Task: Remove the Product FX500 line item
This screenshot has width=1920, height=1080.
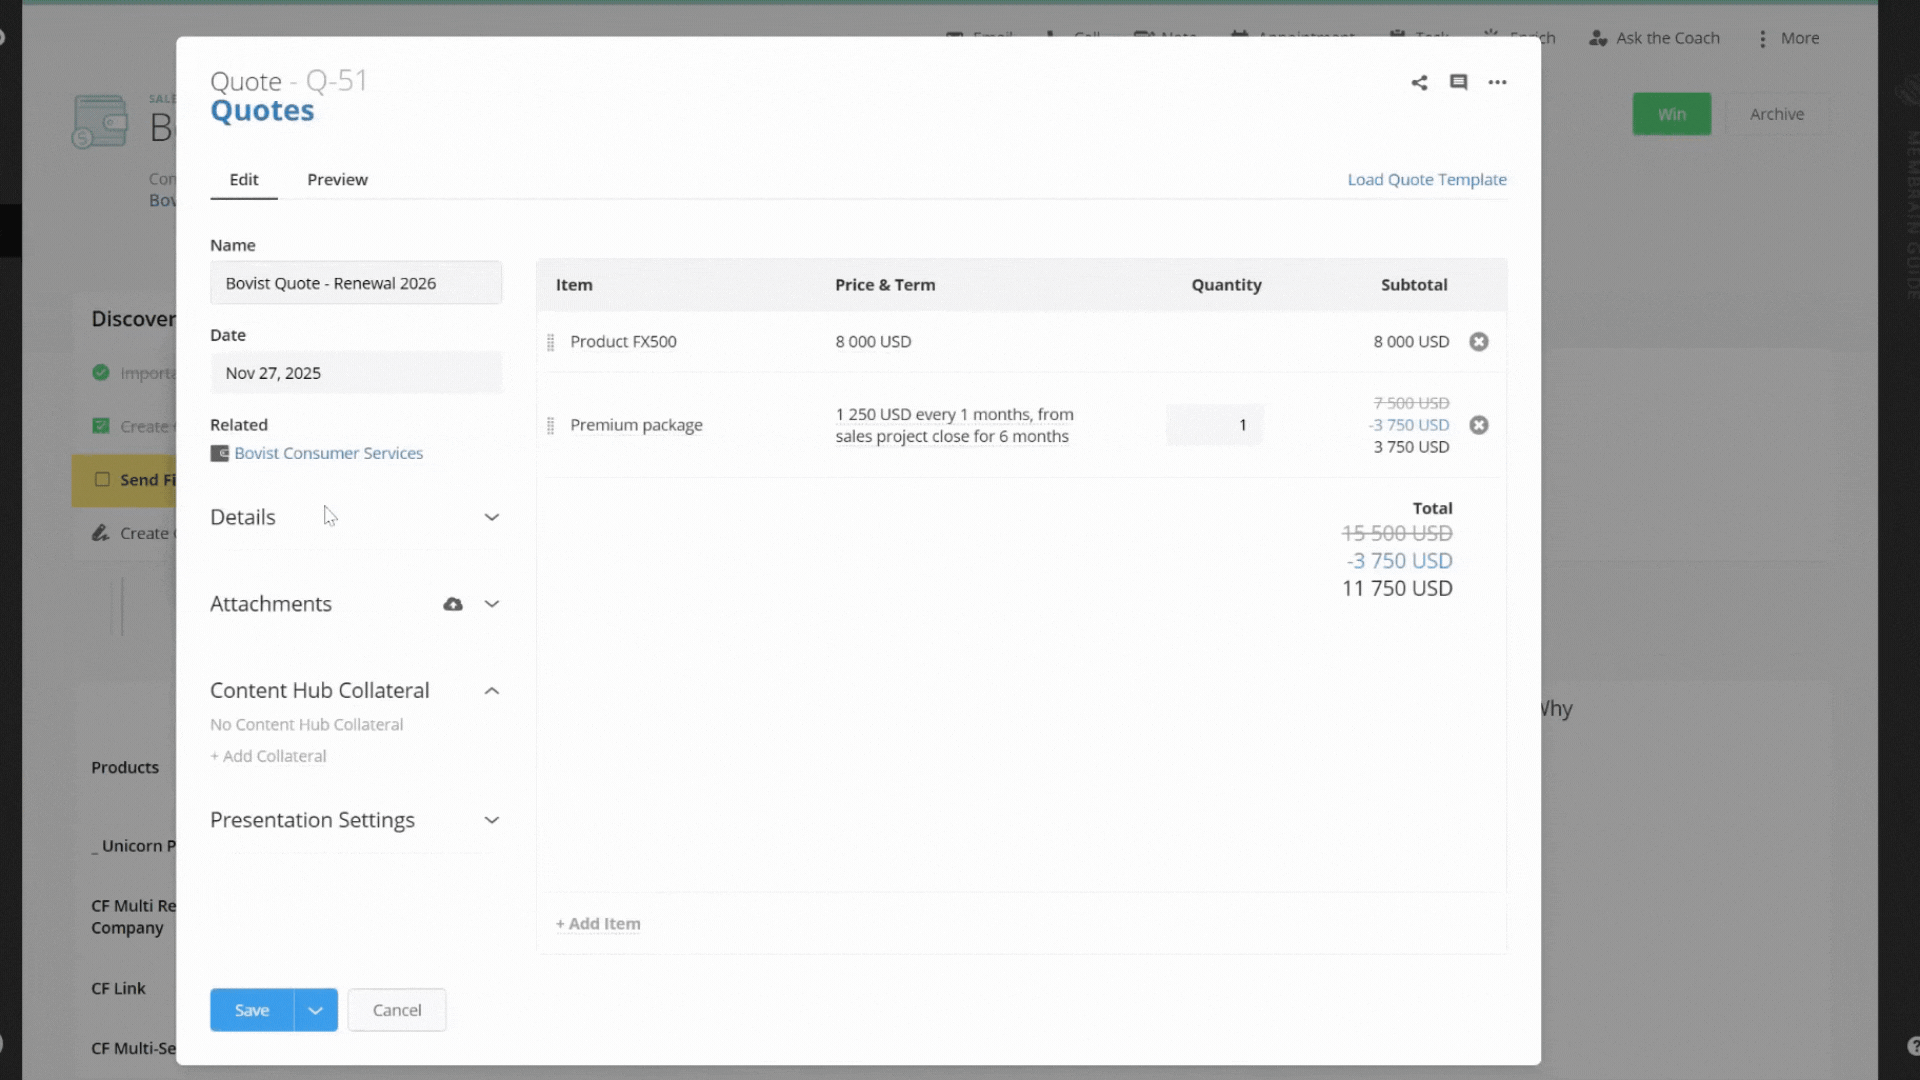Action: (x=1479, y=341)
